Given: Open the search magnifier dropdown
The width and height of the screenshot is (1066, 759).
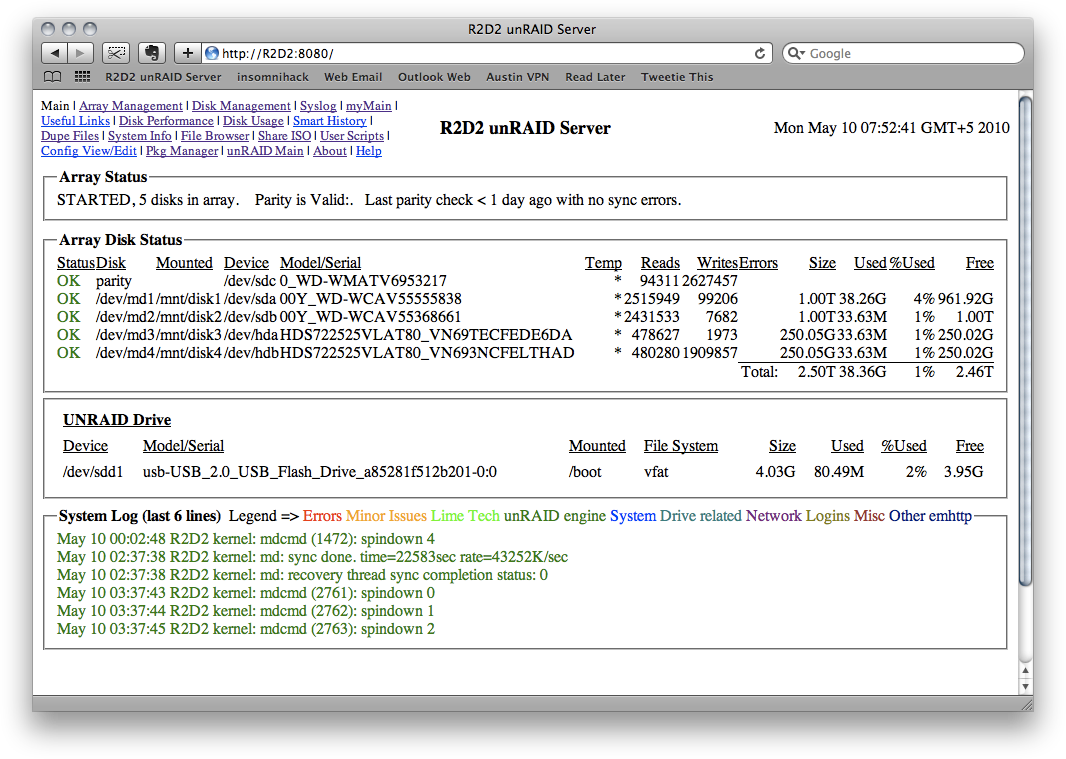Looking at the screenshot, I should [x=796, y=53].
